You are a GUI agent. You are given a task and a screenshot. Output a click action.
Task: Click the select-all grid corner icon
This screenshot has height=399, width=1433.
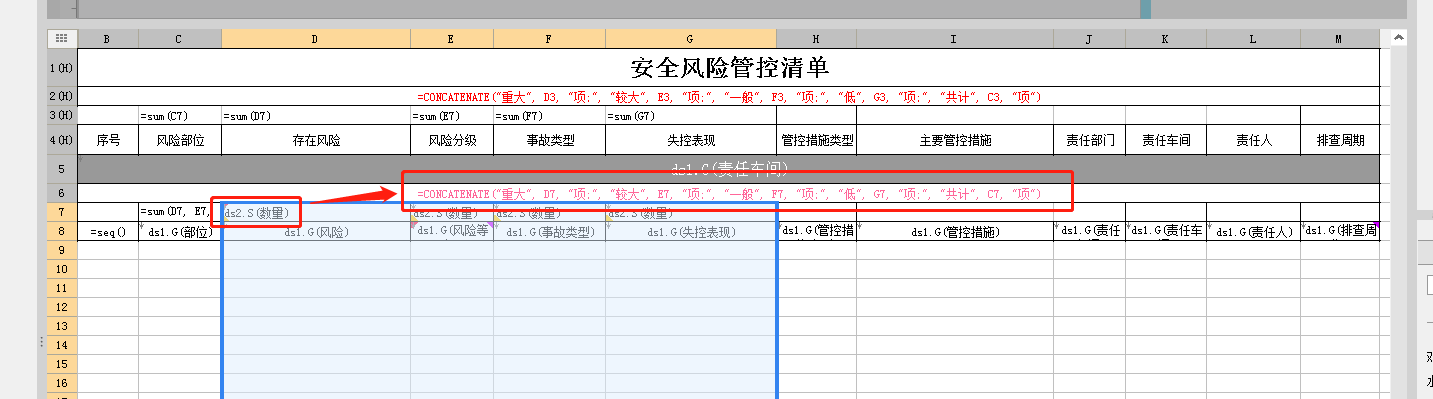click(x=62, y=38)
